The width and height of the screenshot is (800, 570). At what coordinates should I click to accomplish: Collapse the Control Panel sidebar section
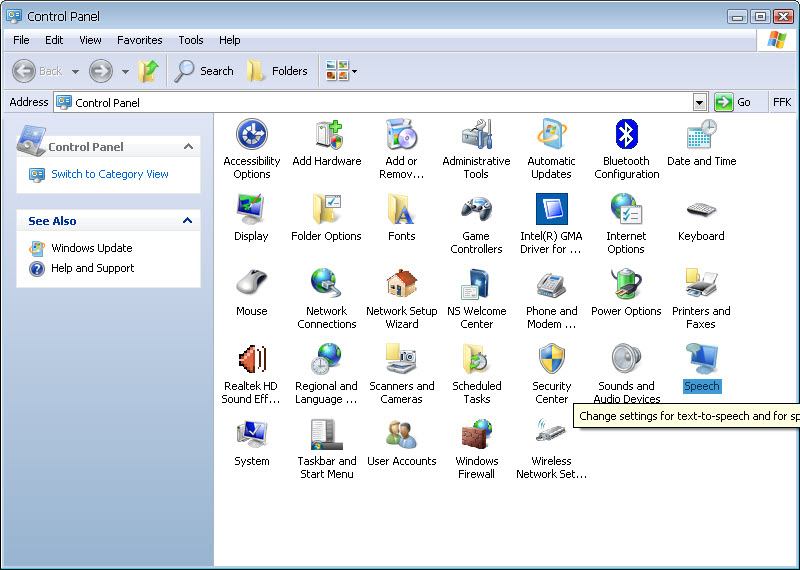(188, 147)
